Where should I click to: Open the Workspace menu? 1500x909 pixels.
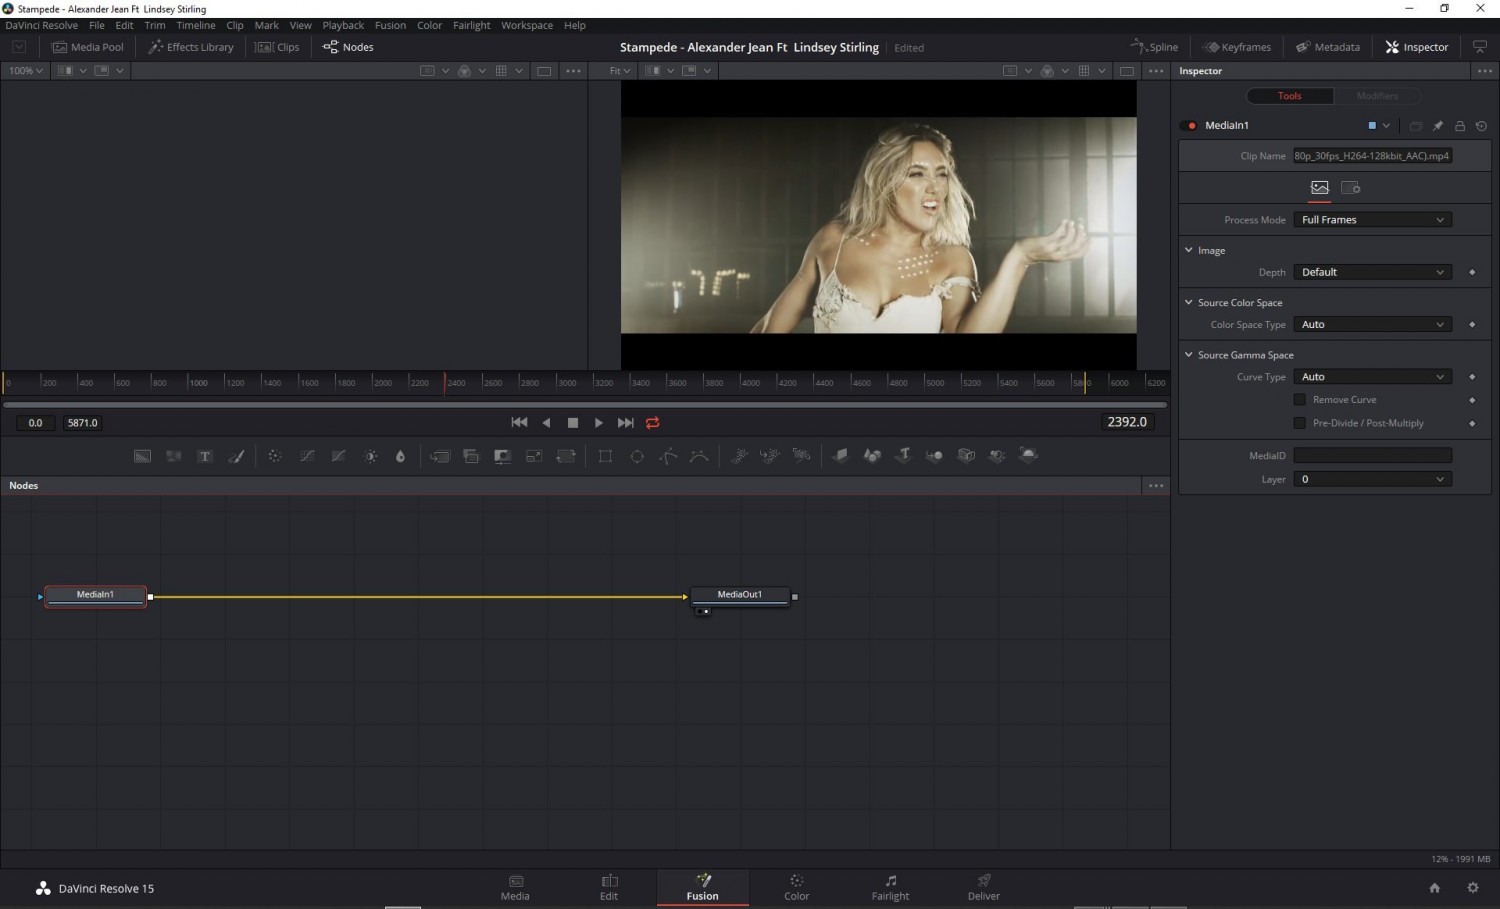527,26
